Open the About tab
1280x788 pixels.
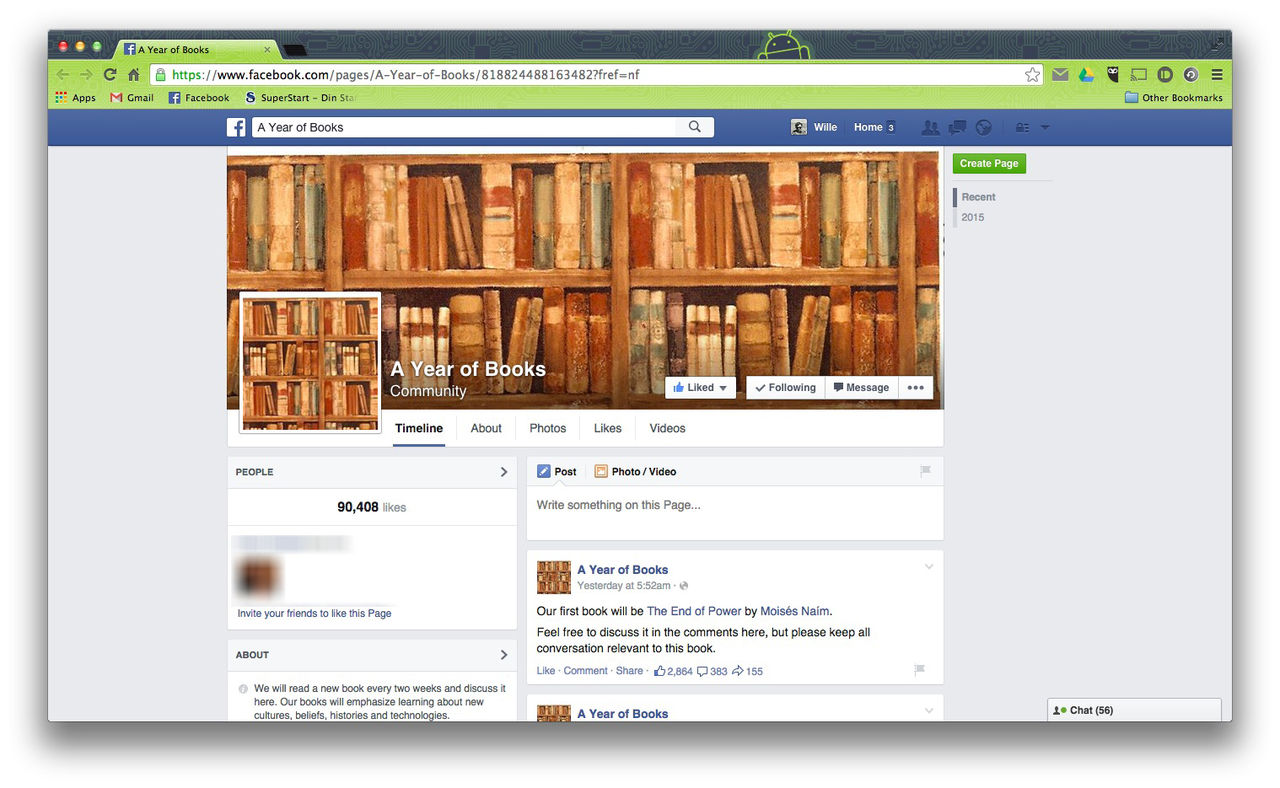(486, 428)
